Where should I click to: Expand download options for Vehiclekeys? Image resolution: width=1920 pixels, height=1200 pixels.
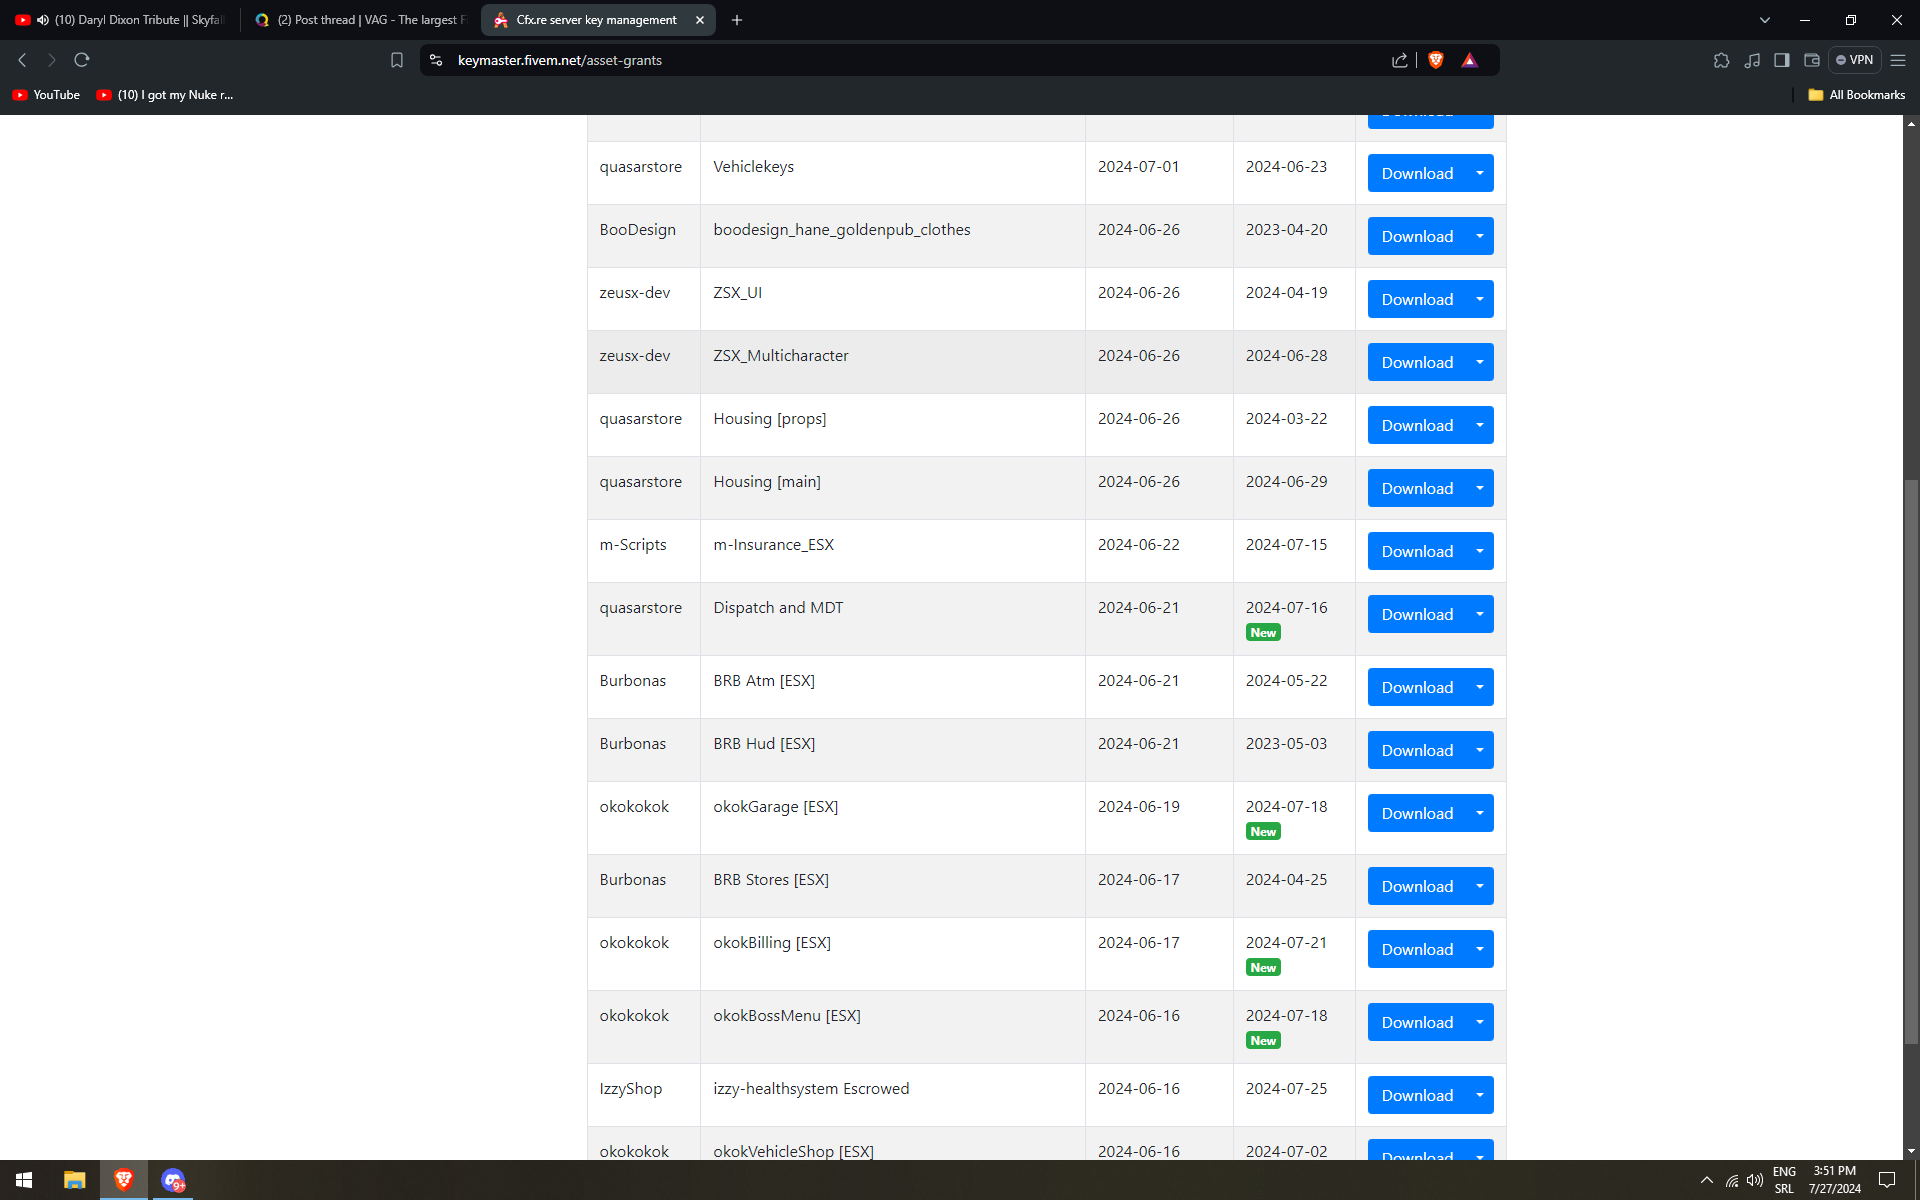(x=1480, y=173)
